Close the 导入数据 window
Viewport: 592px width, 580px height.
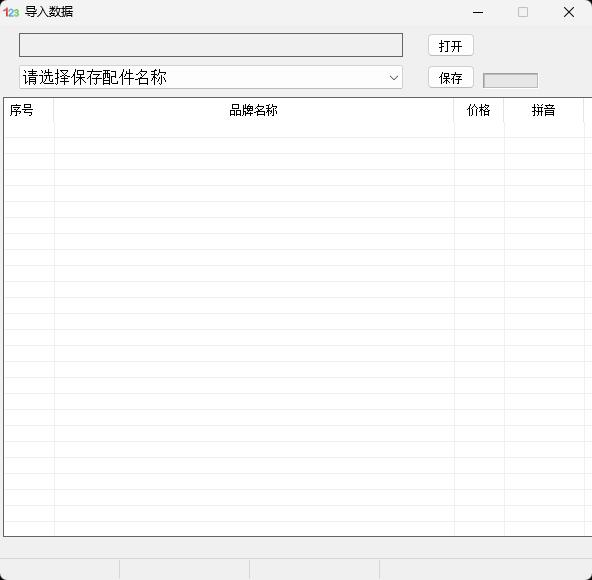tap(569, 12)
